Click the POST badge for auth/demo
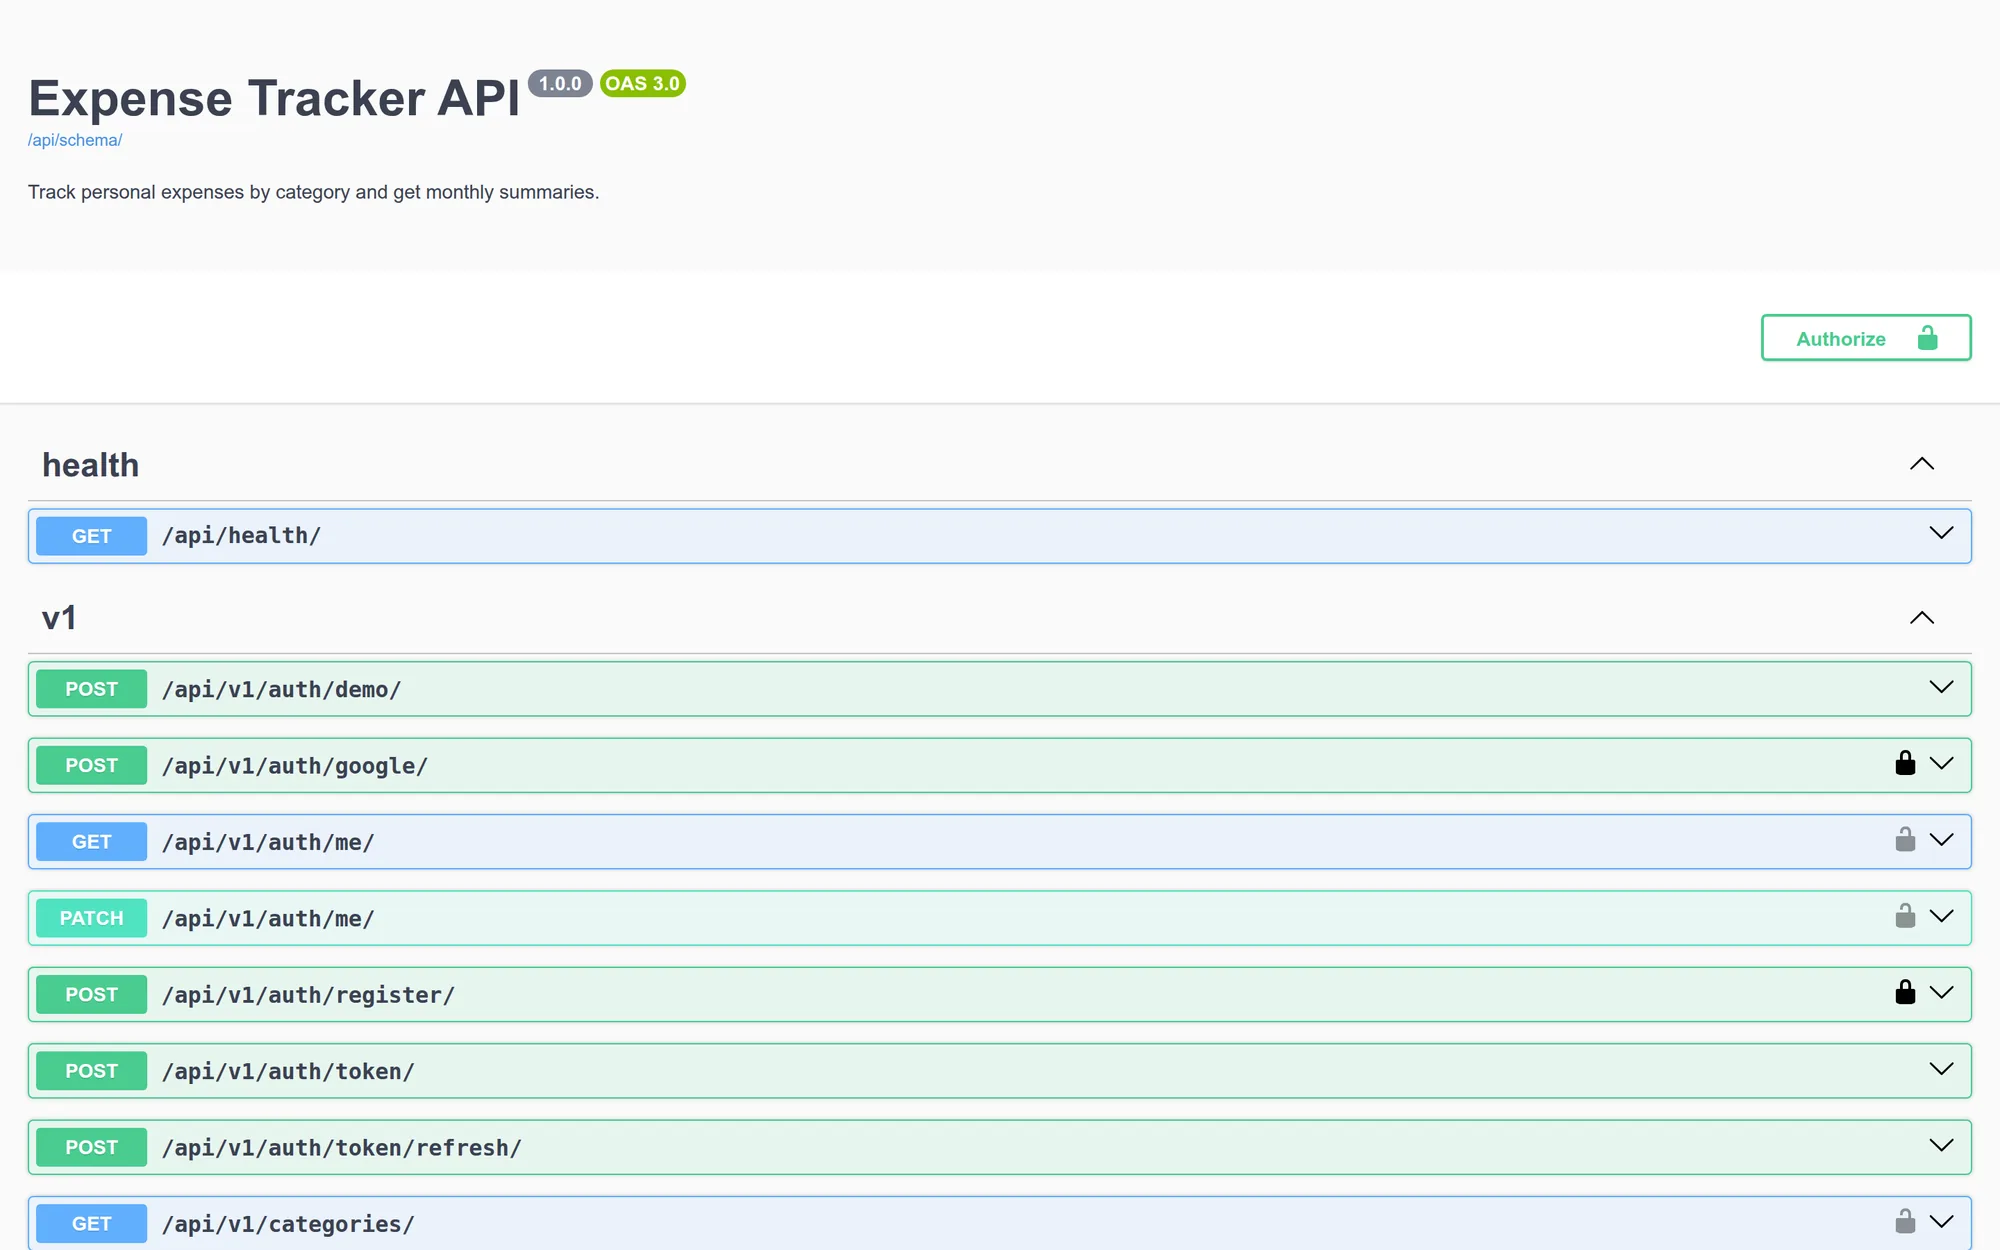The image size is (2000, 1250). point(91,689)
